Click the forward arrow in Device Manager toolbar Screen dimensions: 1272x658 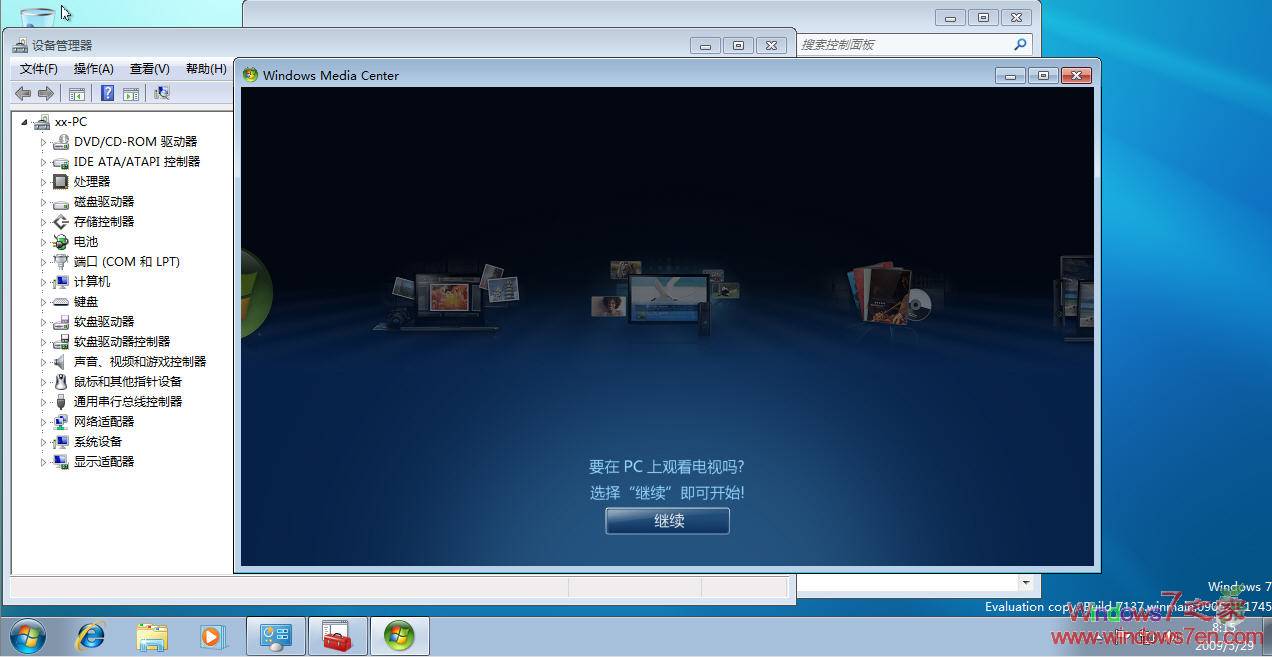46,93
